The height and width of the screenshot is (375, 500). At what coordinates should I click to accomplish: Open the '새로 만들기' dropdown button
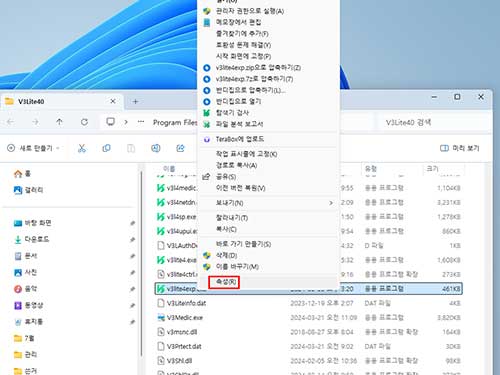tap(33, 148)
